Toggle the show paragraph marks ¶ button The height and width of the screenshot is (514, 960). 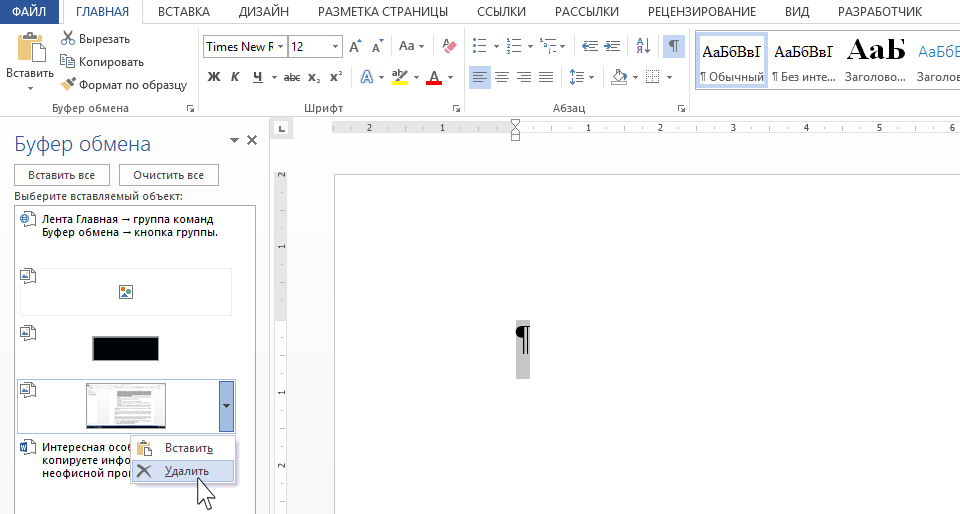(673, 46)
